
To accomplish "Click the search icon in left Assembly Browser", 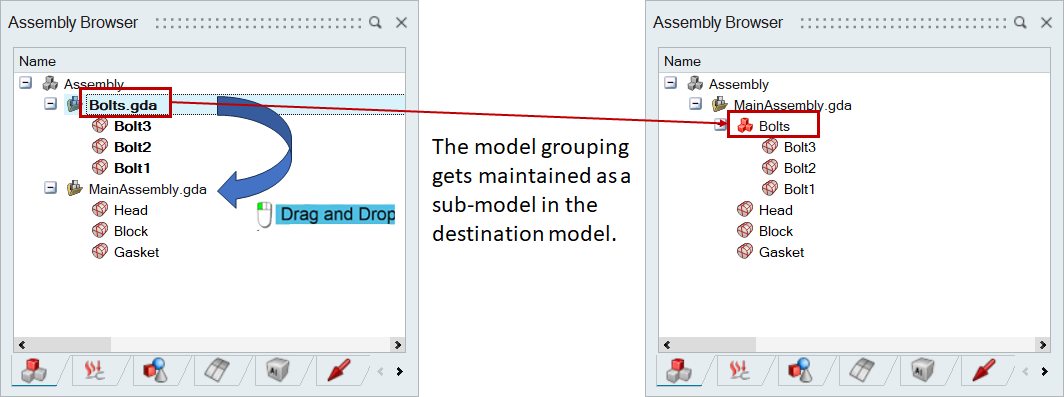I will (x=375, y=22).
